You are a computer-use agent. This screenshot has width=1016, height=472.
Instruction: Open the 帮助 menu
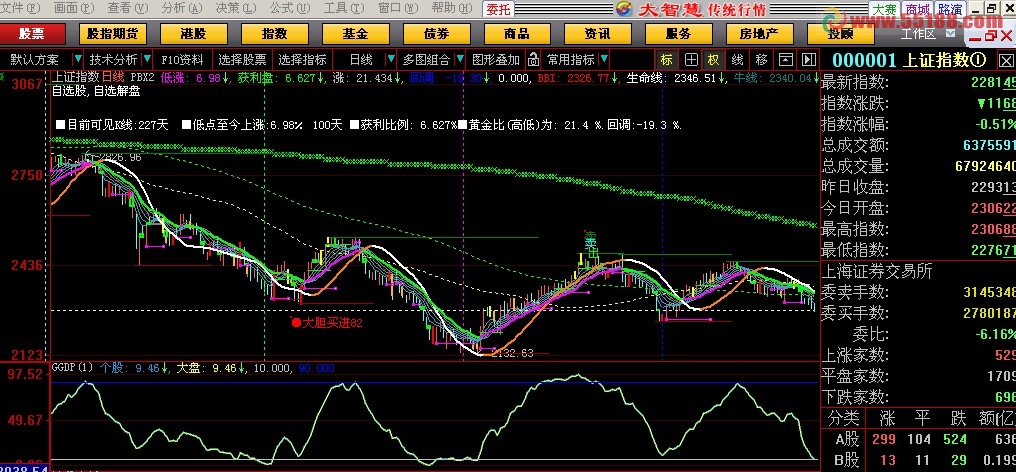point(452,8)
